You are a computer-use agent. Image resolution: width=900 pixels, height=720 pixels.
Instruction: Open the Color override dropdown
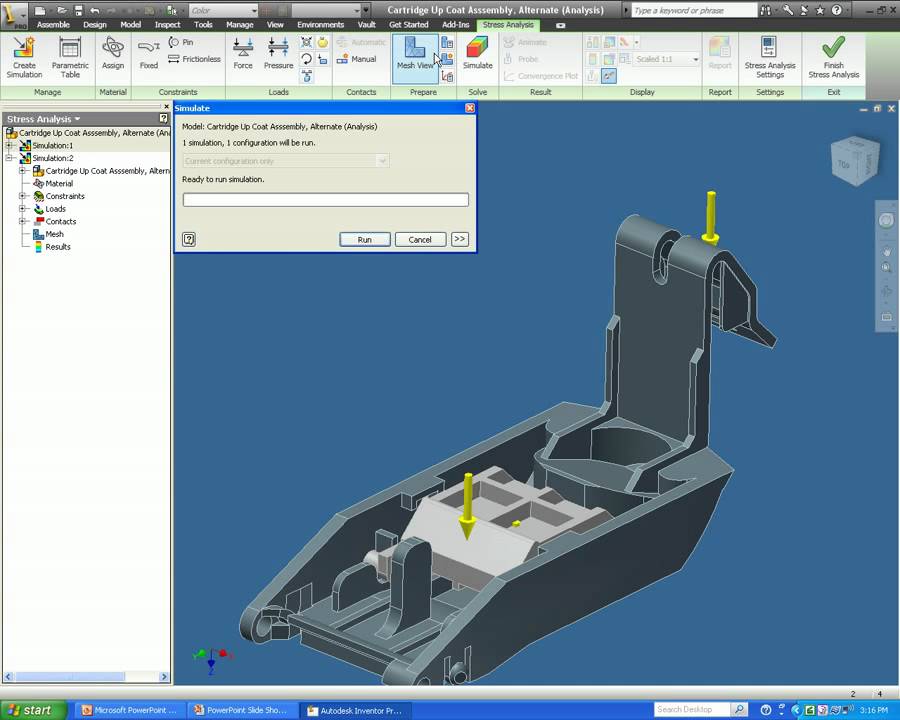pyautogui.click(x=223, y=10)
